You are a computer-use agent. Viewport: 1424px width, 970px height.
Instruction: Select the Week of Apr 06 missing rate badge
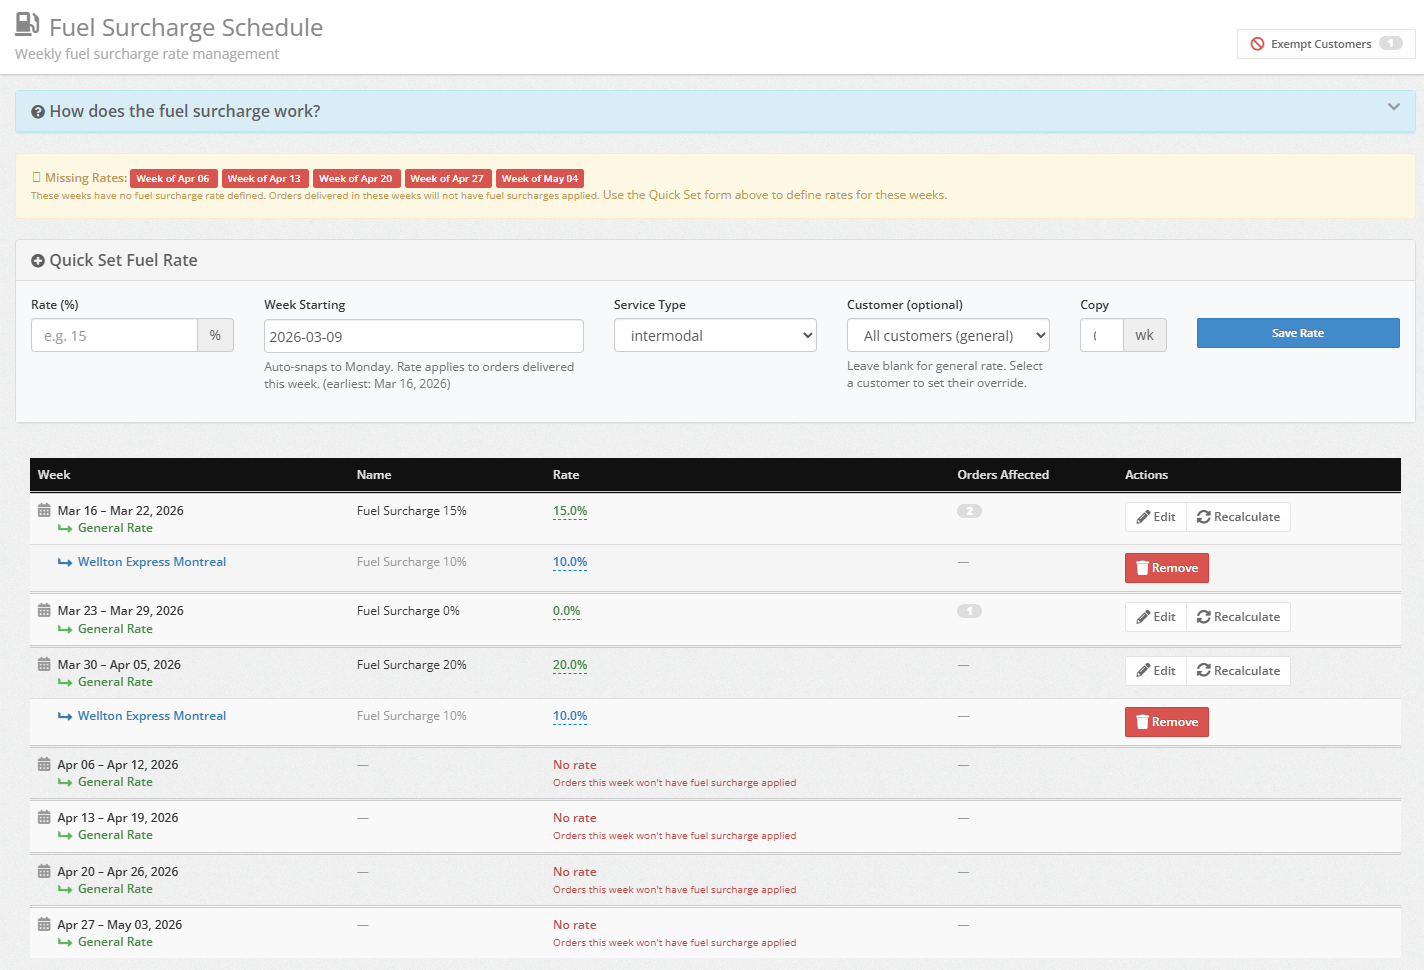click(x=173, y=178)
